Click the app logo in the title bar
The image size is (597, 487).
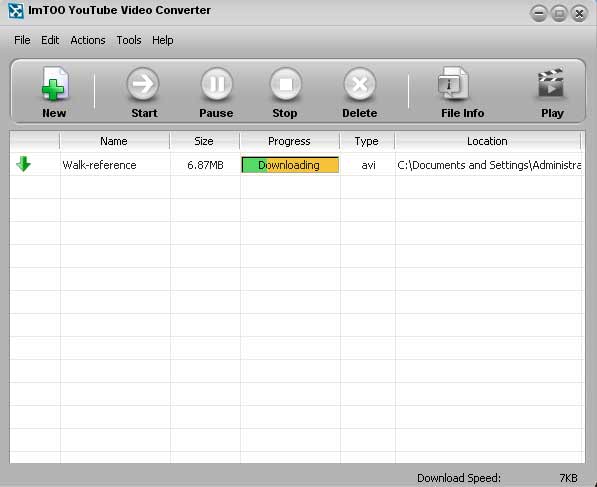coord(16,11)
